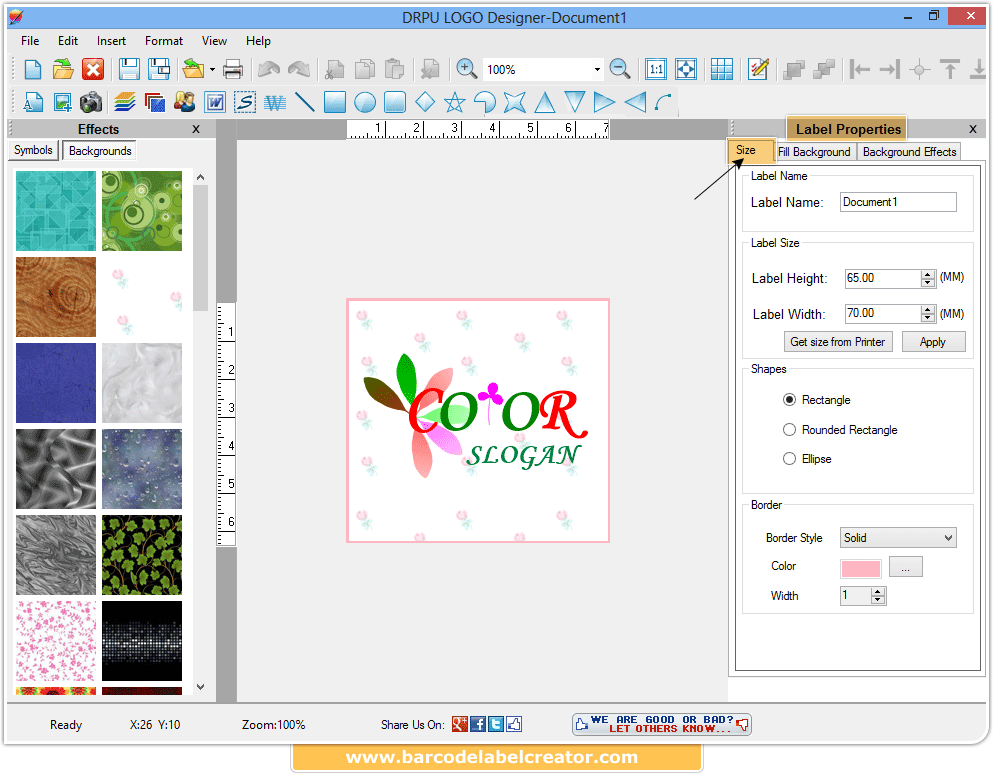Select the rounded rectangle shape tool
This screenshot has width=993, height=773.
coord(395,102)
